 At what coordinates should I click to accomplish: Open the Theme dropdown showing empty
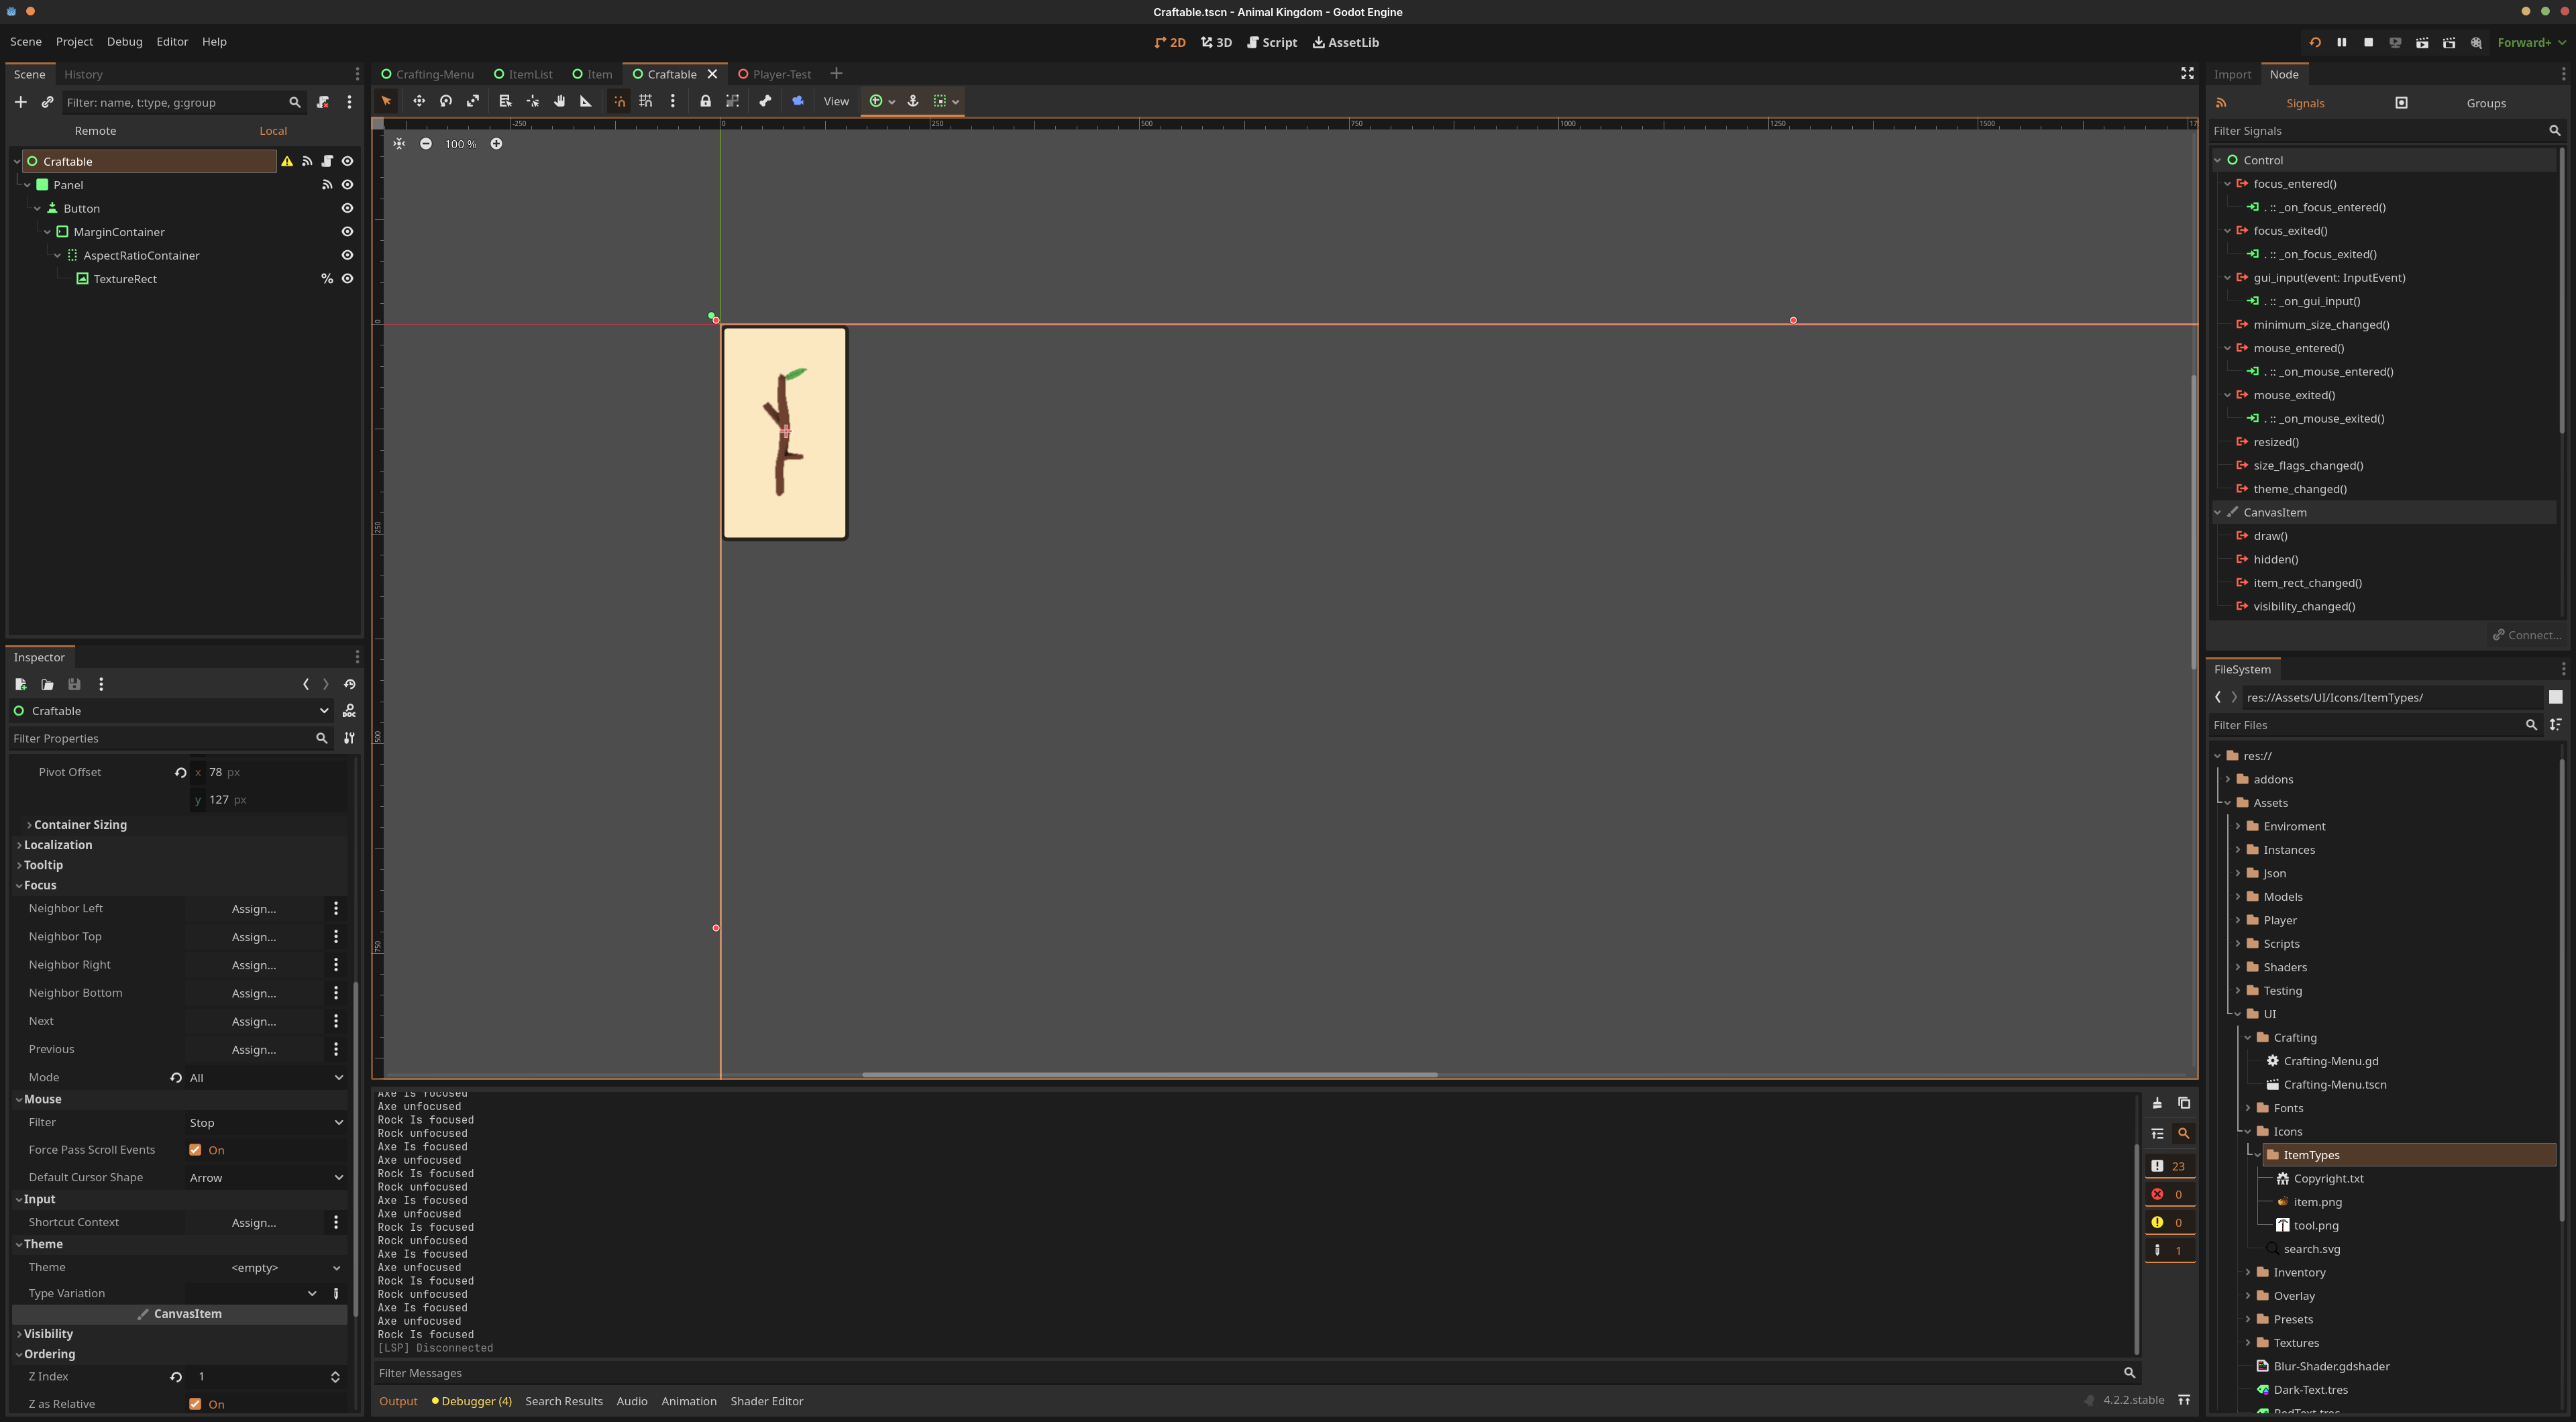pyautogui.click(x=266, y=1268)
